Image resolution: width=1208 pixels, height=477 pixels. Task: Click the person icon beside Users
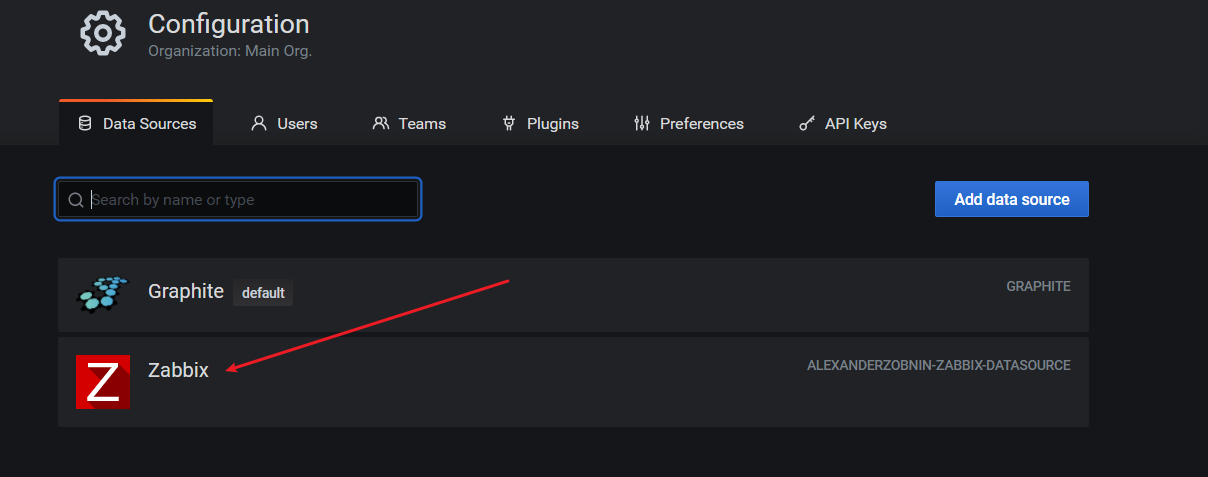[259, 124]
